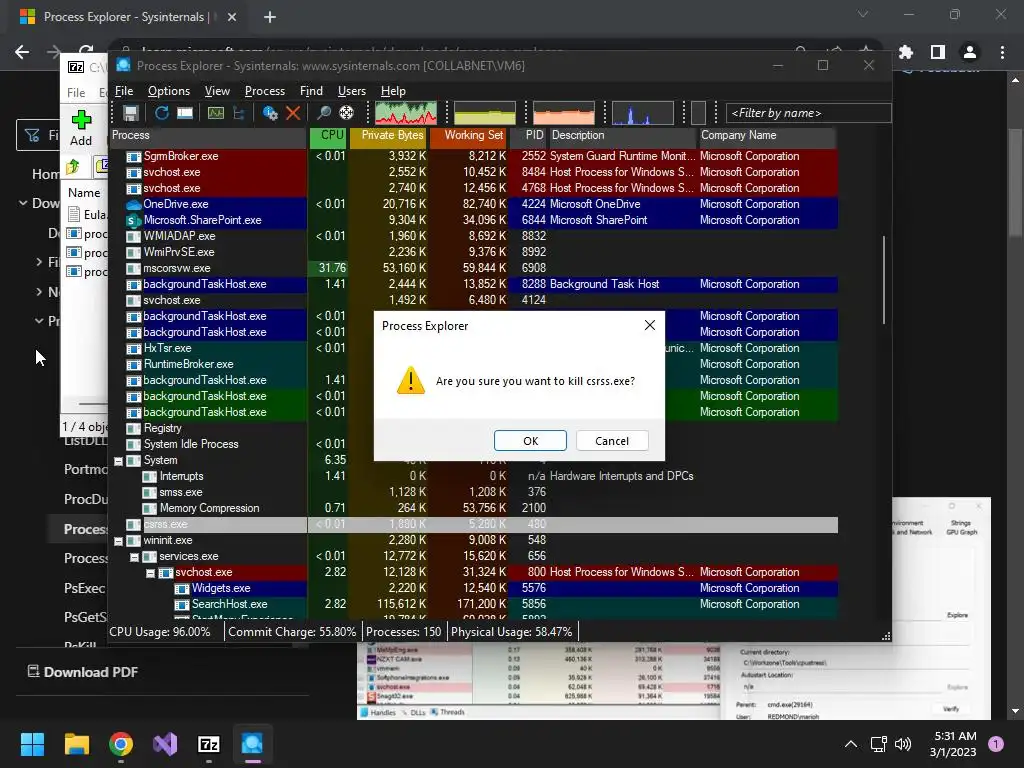1024x768 pixels.
Task: Go back in the browser
Action: [22, 52]
